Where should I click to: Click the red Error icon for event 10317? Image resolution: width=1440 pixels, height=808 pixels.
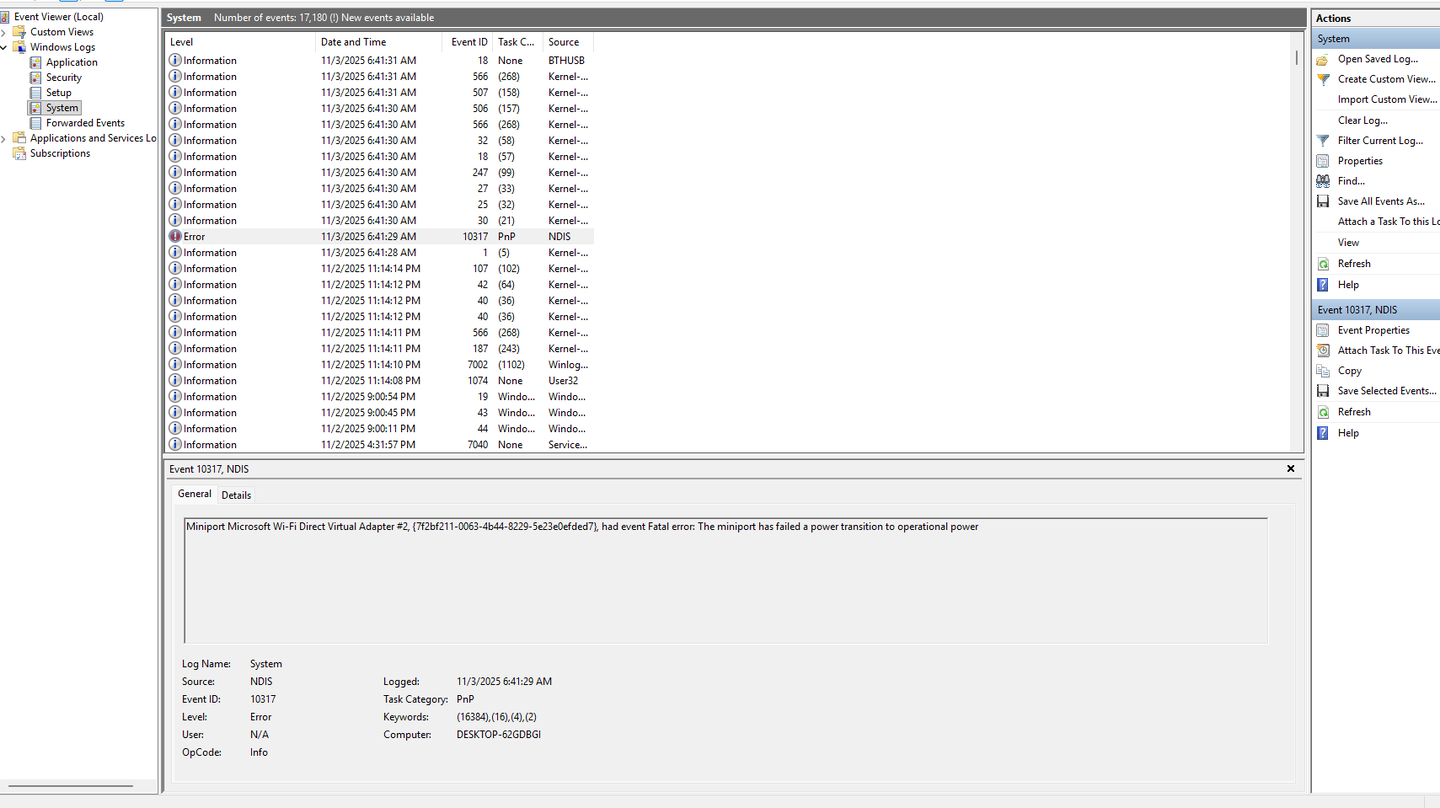point(175,237)
